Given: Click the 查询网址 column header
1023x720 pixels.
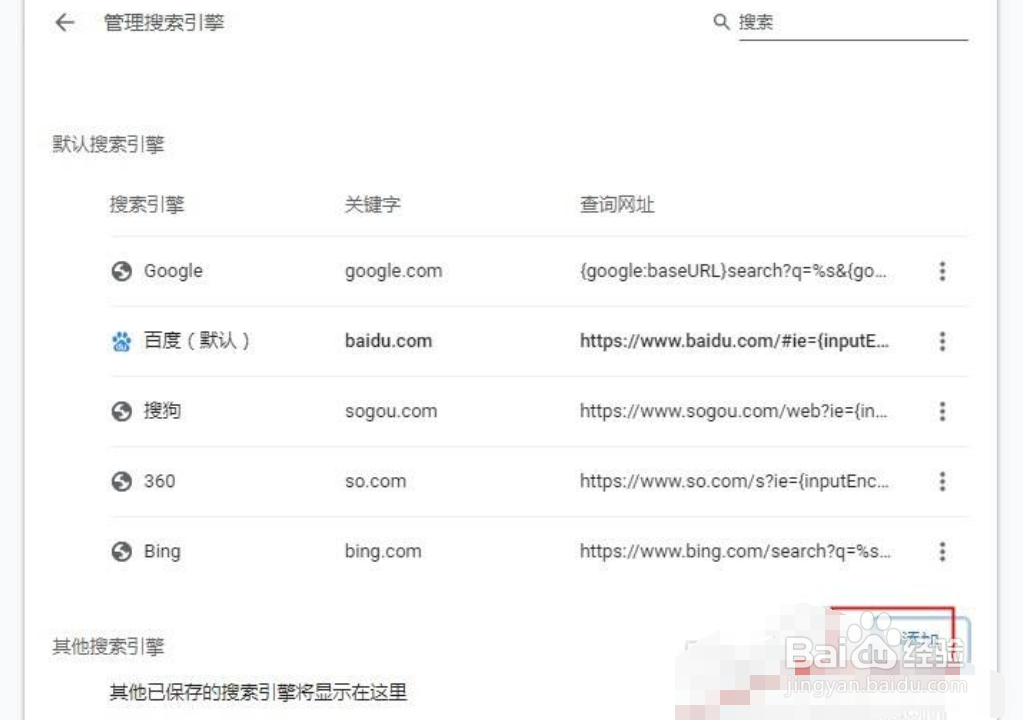Looking at the screenshot, I should pyautogui.click(x=617, y=205).
